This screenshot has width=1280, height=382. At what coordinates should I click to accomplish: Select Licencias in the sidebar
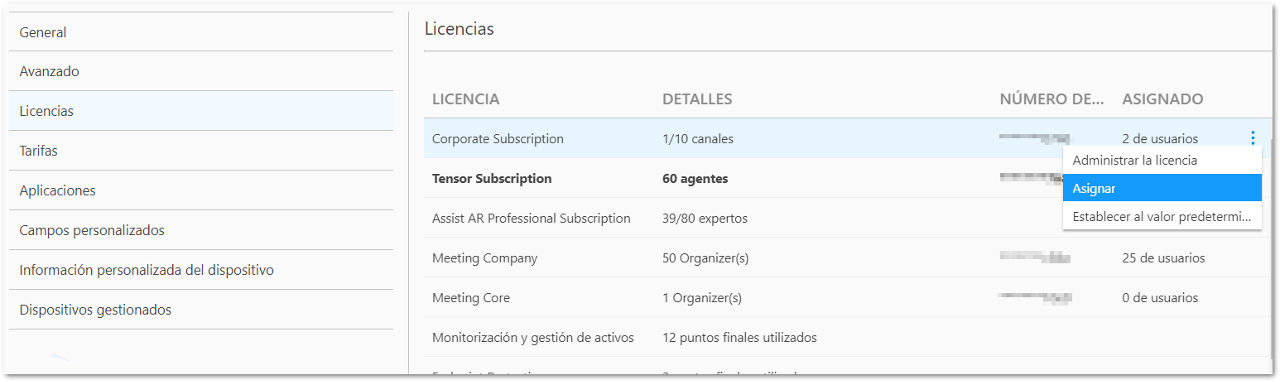point(201,111)
